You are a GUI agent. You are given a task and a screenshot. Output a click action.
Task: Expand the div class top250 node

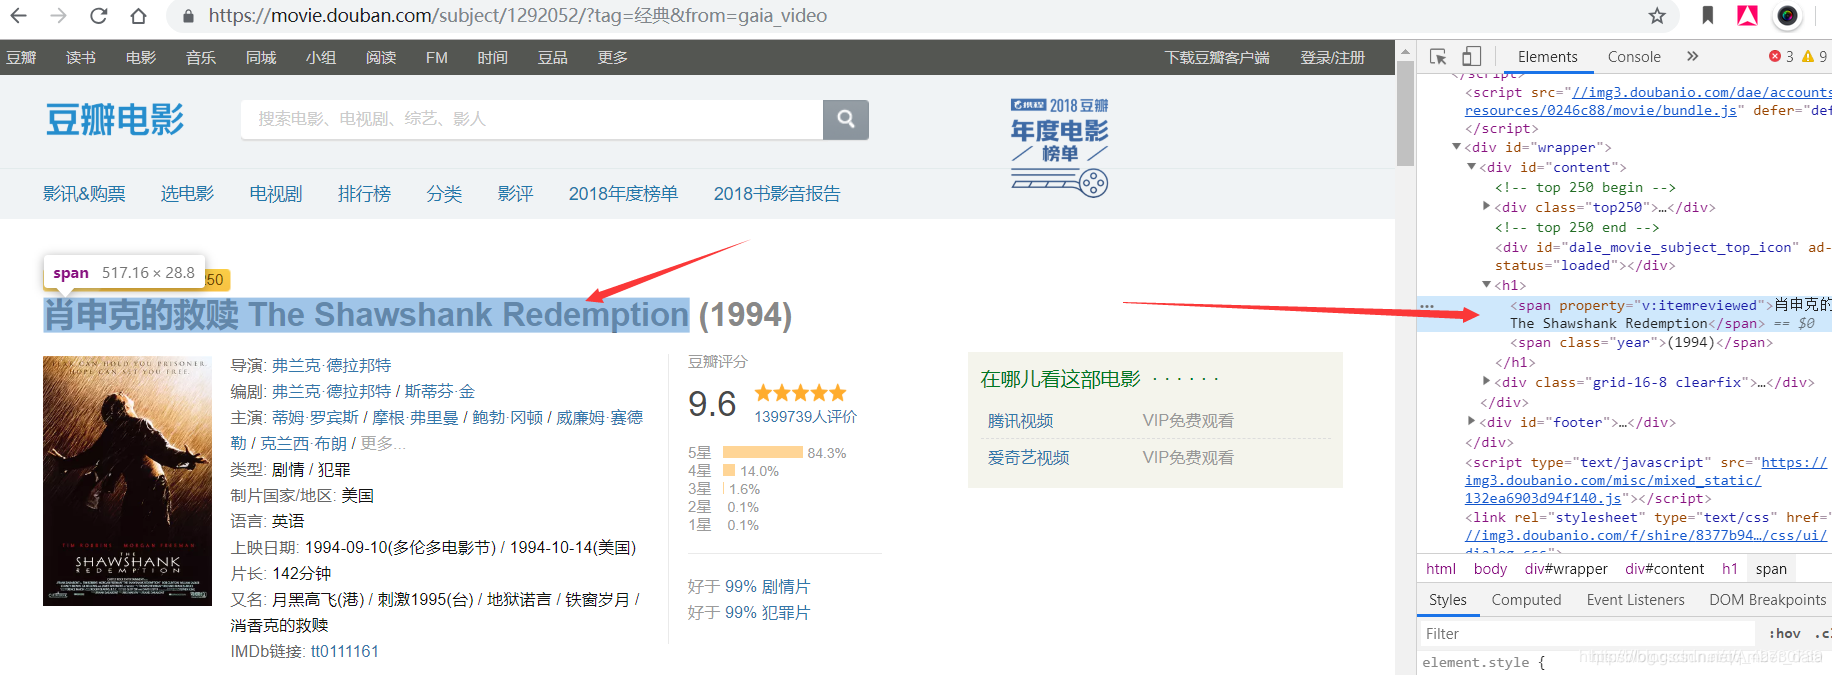pos(1486,207)
